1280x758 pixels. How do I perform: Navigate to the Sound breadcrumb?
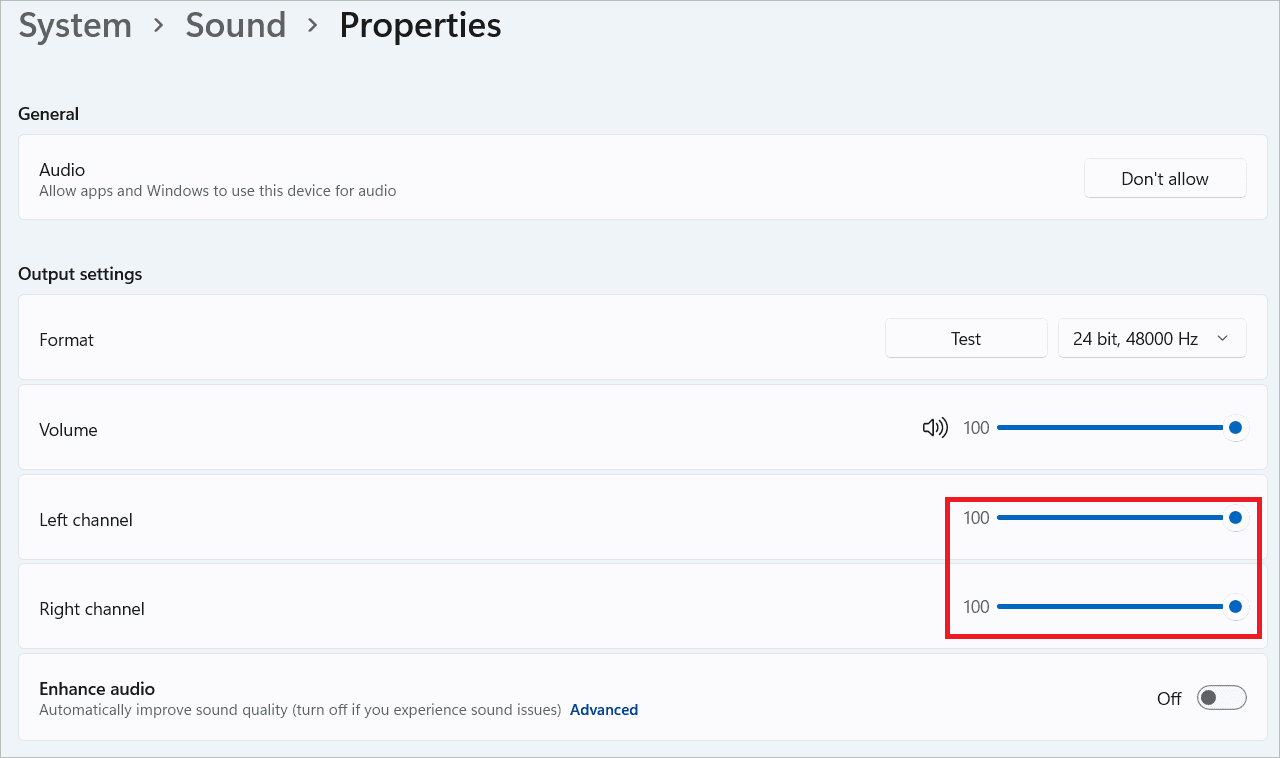click(x=235, y=26)
